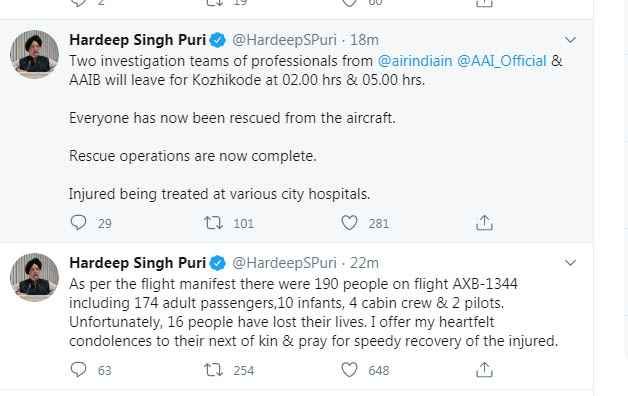Image resolution: width=628 pixels, height=396 pixels.
Task: Reply to the flight AXB-1344 manifest tweet
Action: [78, 370]
